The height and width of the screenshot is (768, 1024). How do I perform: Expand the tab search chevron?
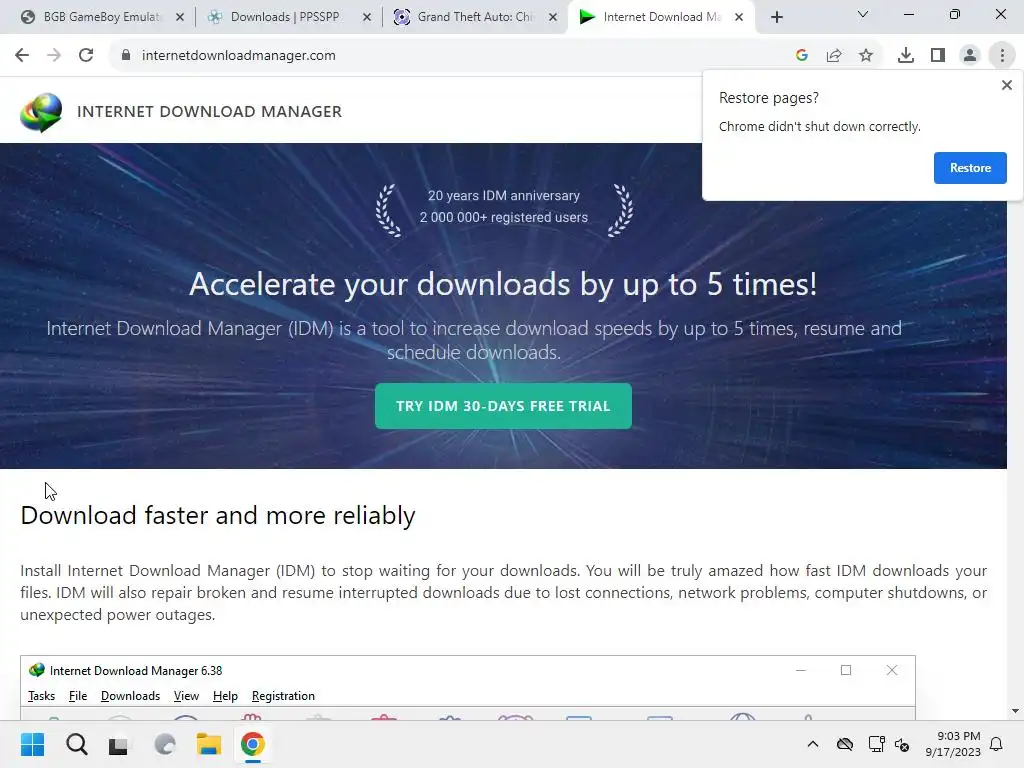point(863,14)
